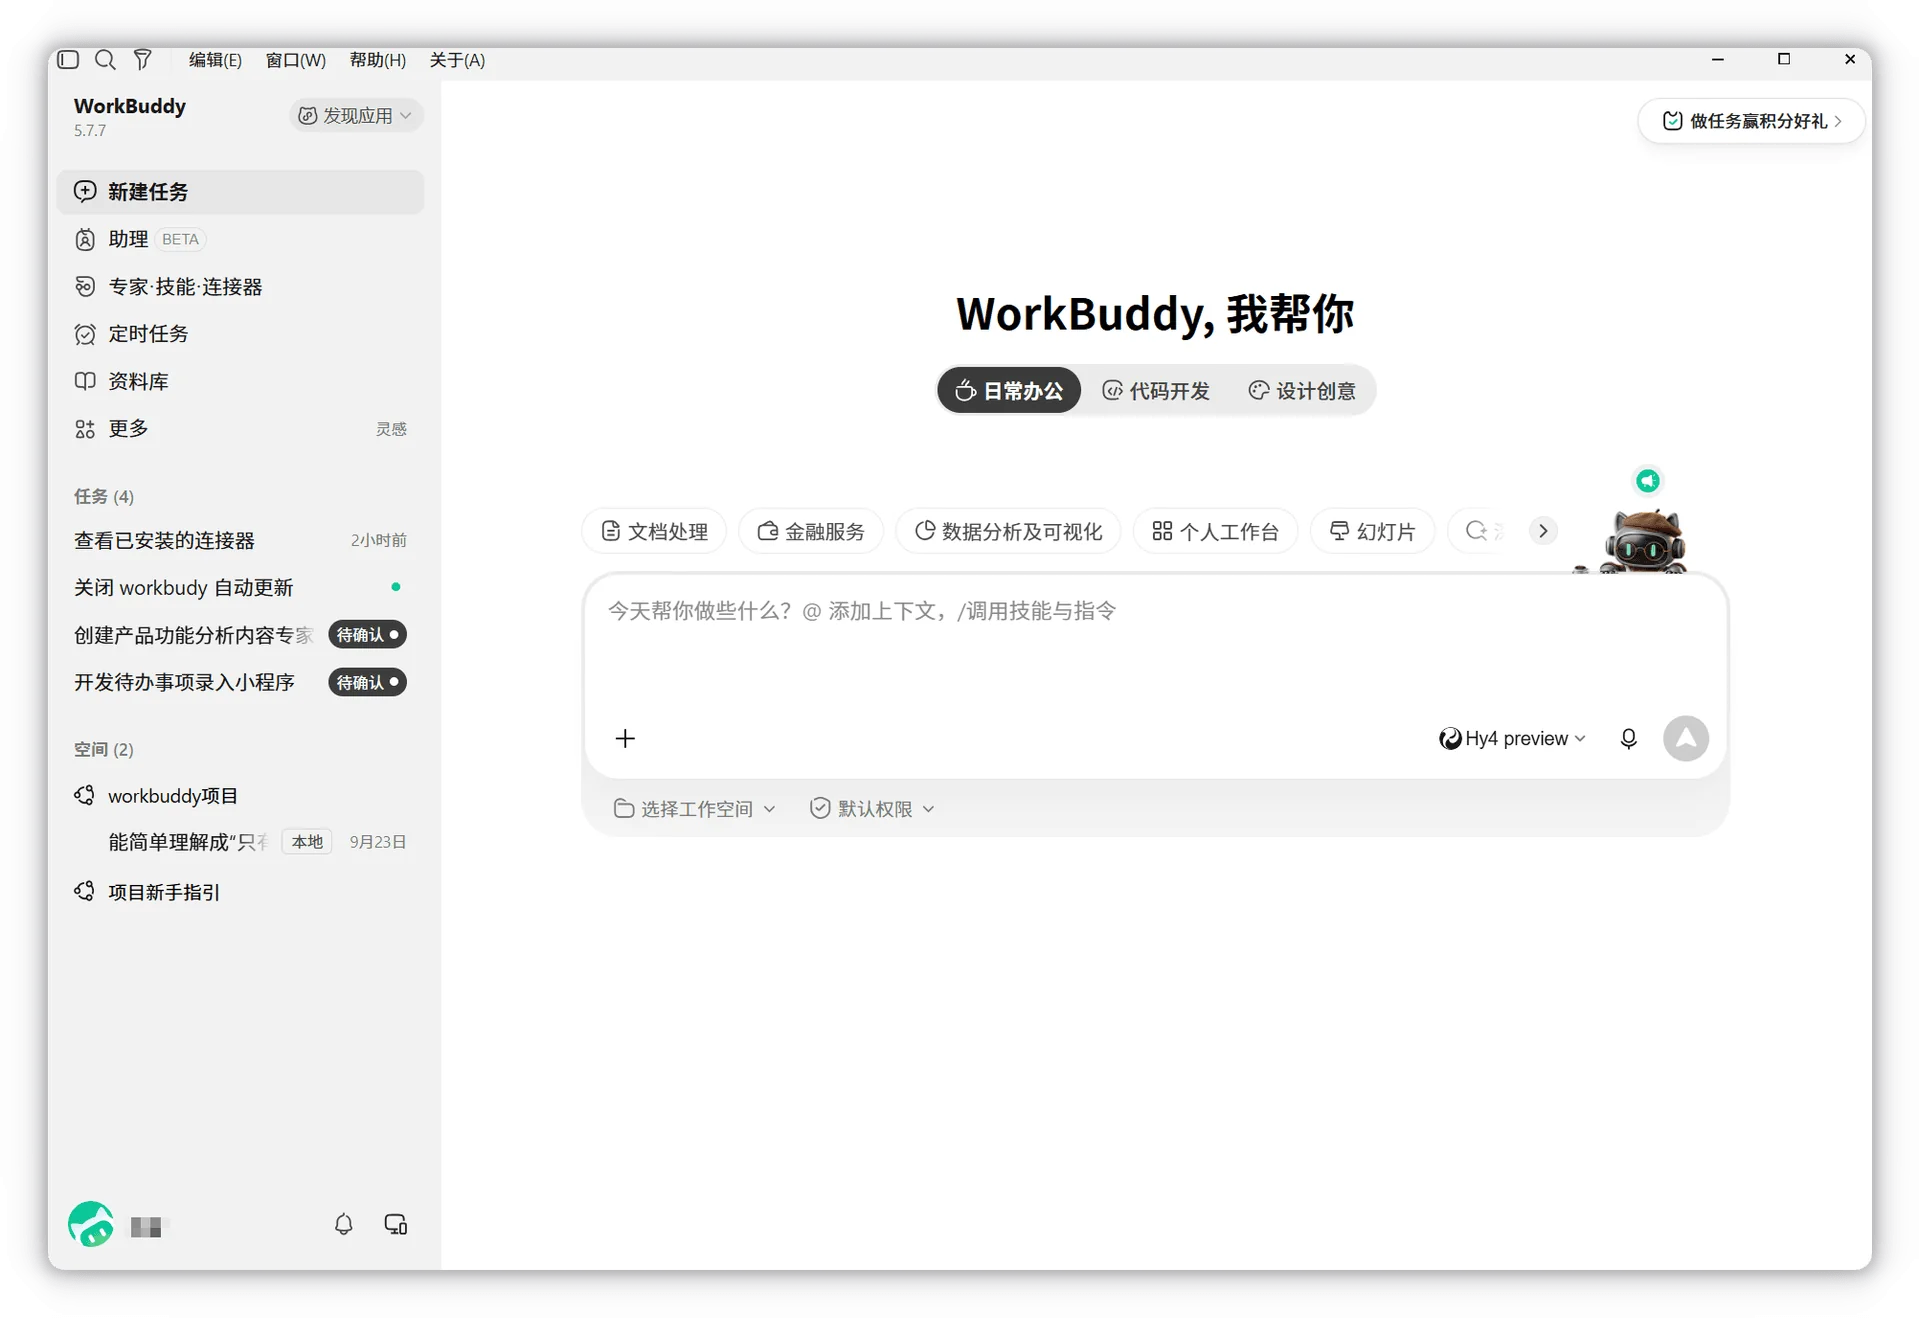This screenshot has height=1318, width=1920.
Task: Open the Hy4 preview model dropdown
Action: pos(1512,738)
